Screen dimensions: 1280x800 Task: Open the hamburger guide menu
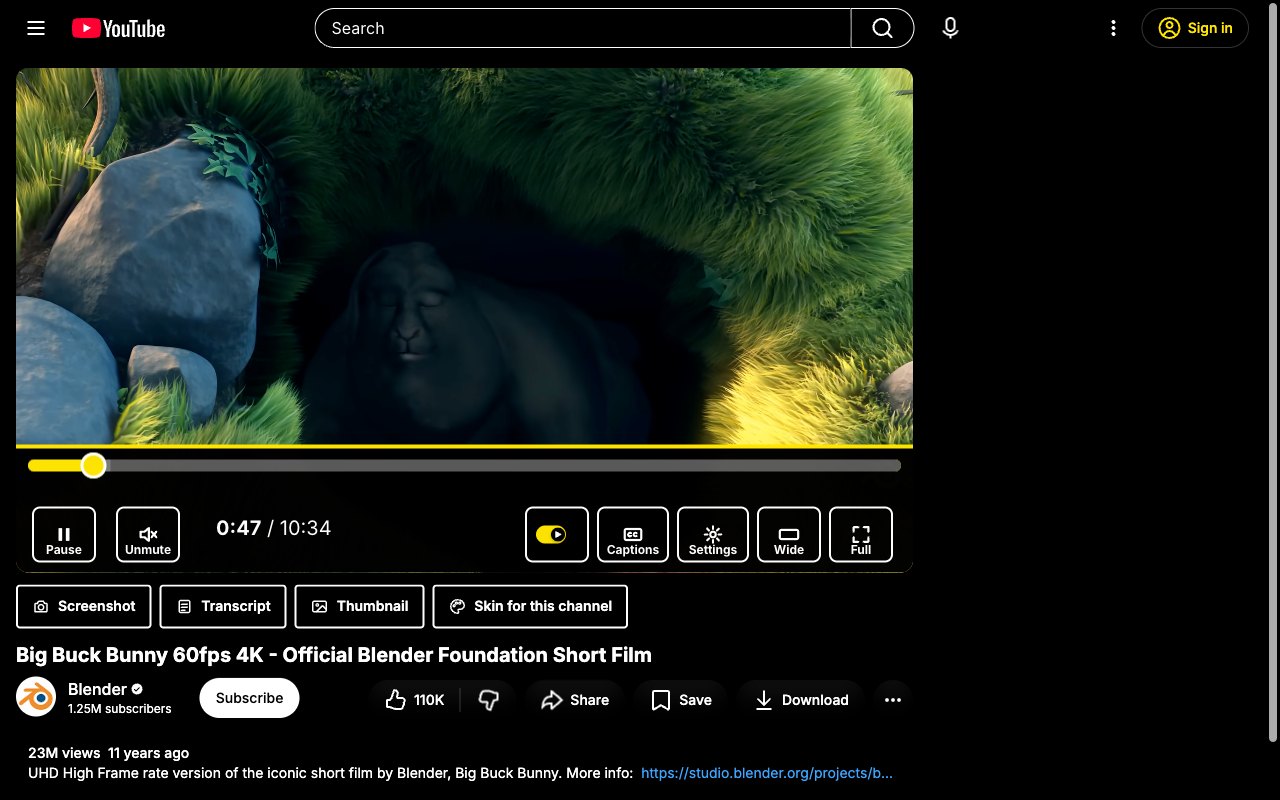(x=36, y=28)
